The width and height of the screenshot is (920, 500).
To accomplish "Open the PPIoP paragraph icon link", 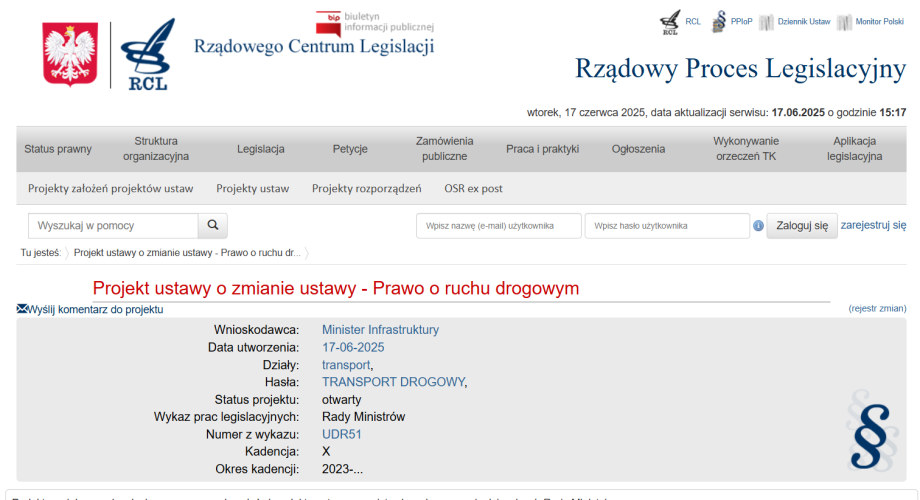I will 719,21.
